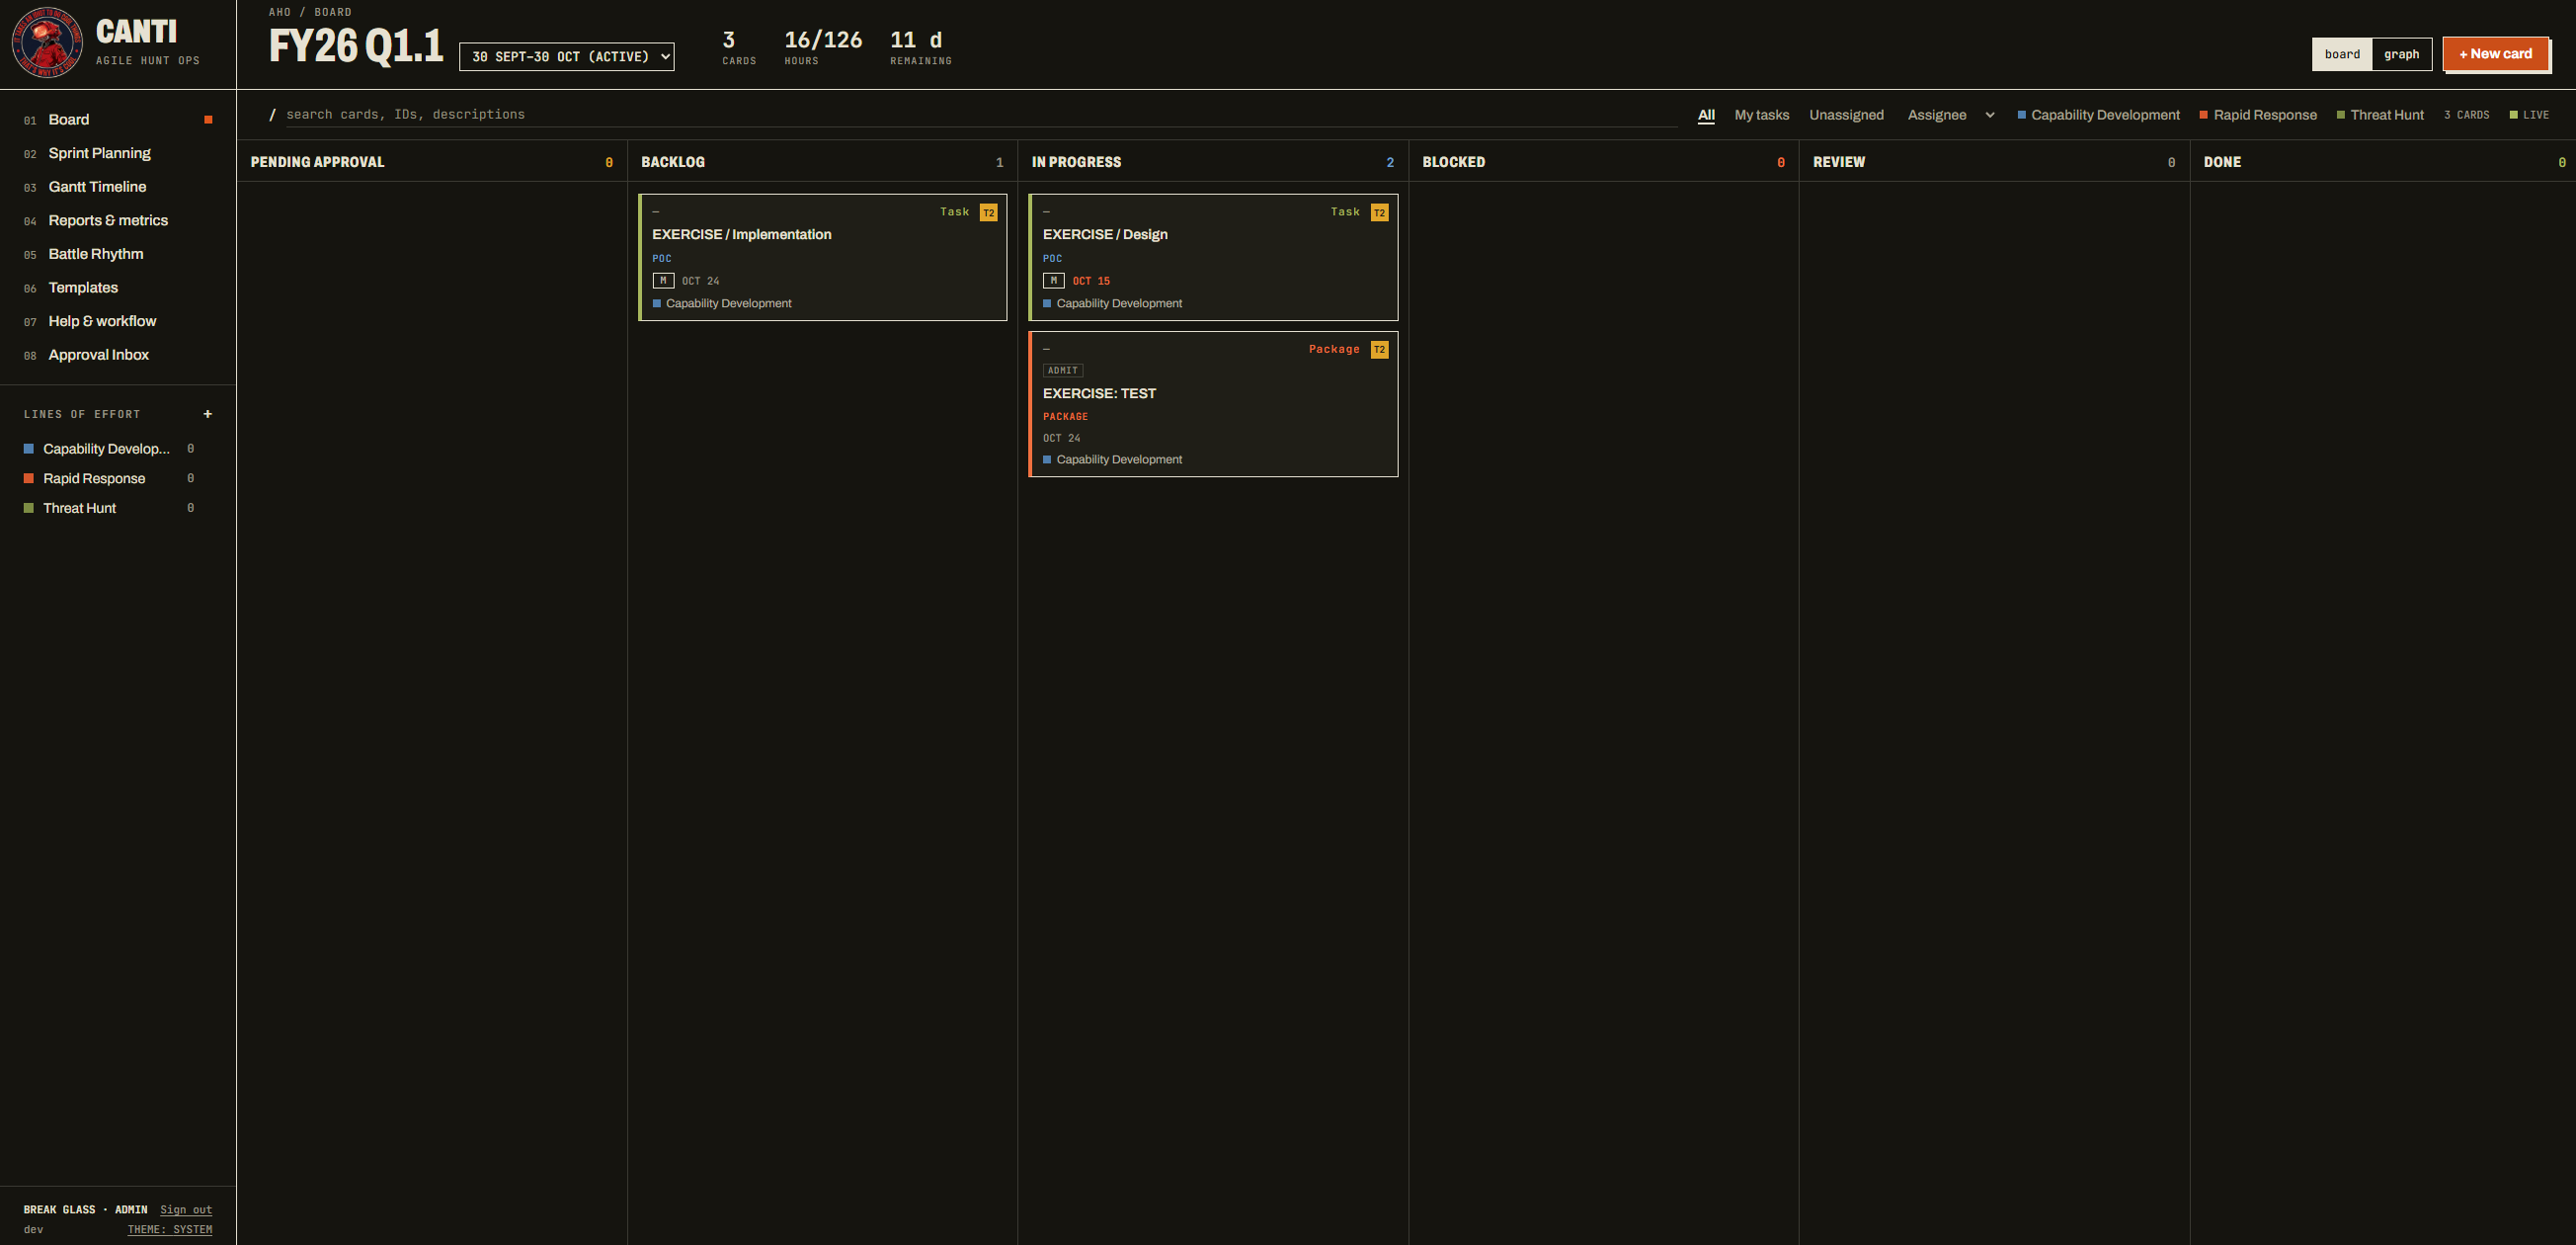Open the sprint date range dropdown
2576x1245 pixels.
[x=566, y=57]
